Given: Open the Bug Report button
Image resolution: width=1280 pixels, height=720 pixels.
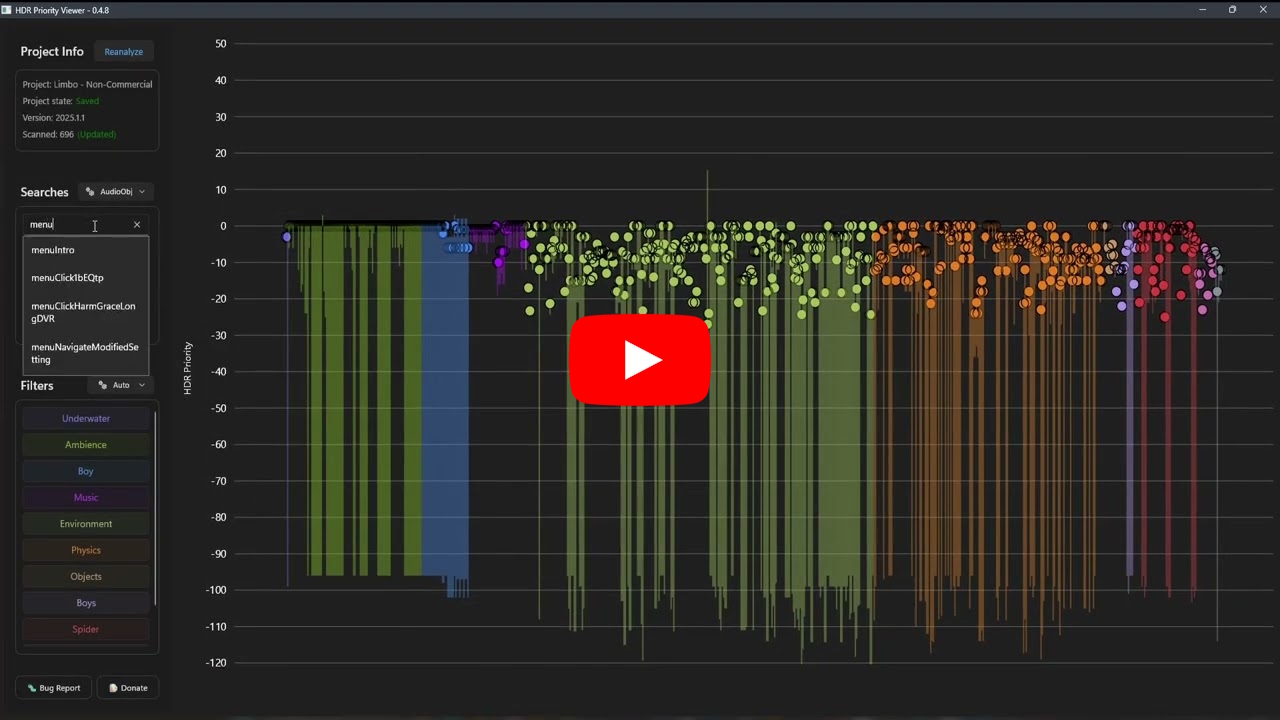Looking at the screenshot, I should click(x=54, y=688).
